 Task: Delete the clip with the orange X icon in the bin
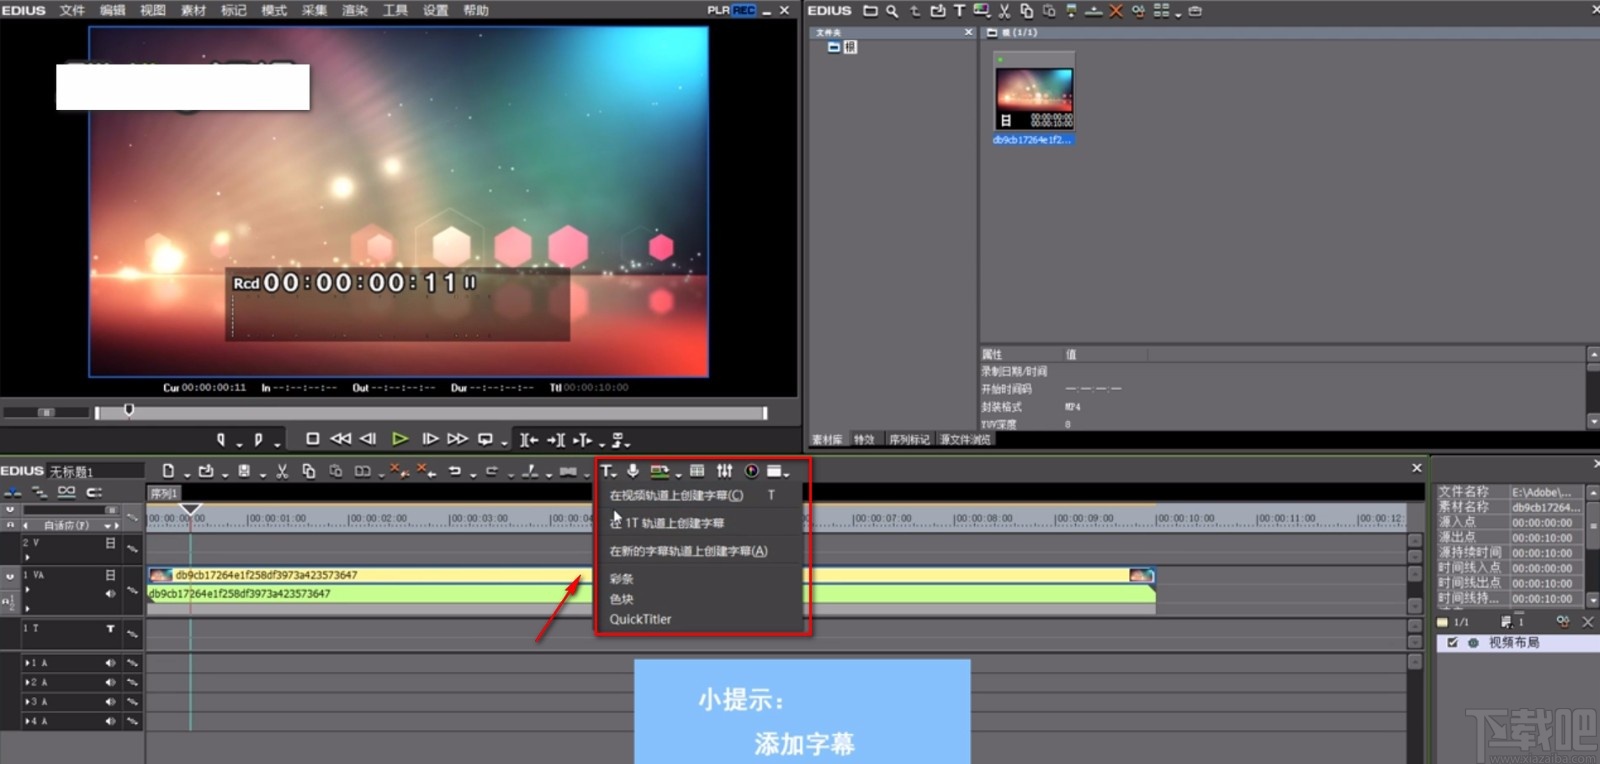(1116, 11)
